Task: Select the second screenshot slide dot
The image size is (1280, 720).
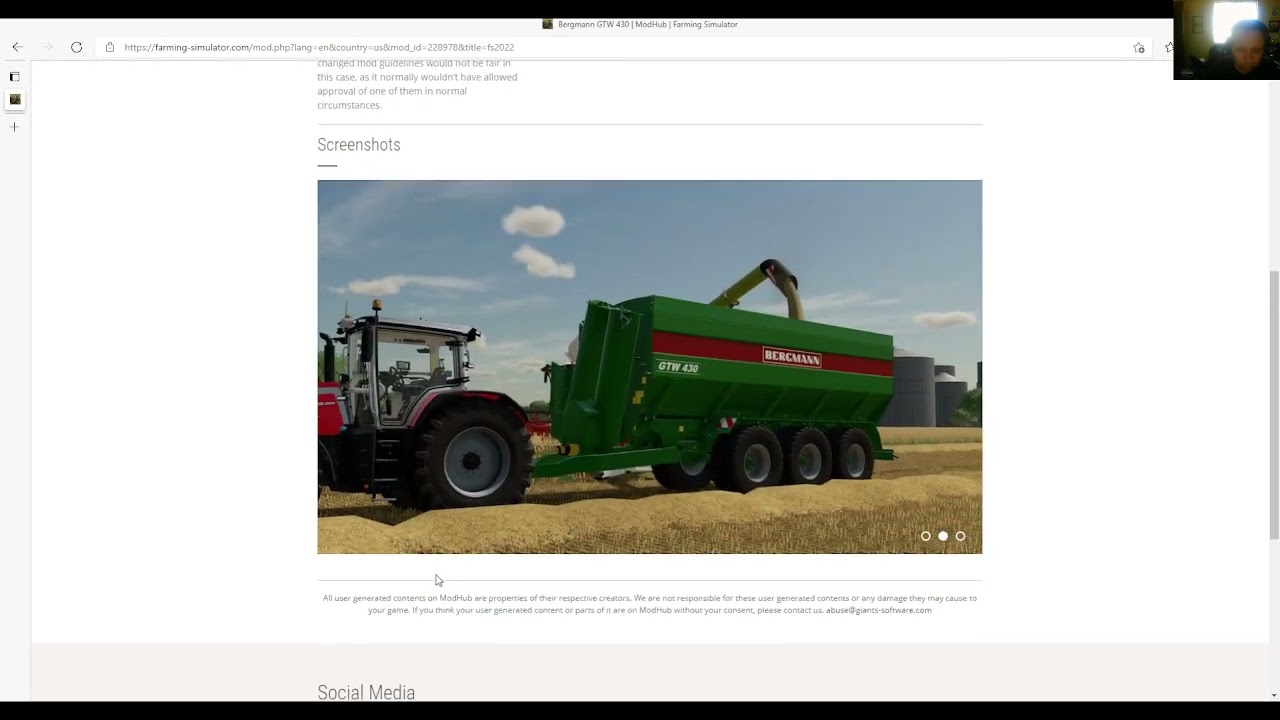Action: (943, 536)
